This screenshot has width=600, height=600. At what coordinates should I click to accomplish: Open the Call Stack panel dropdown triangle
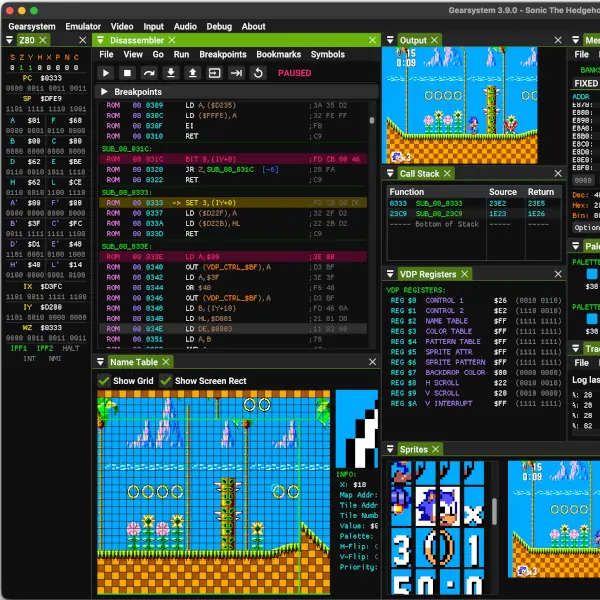click(390, 174)
